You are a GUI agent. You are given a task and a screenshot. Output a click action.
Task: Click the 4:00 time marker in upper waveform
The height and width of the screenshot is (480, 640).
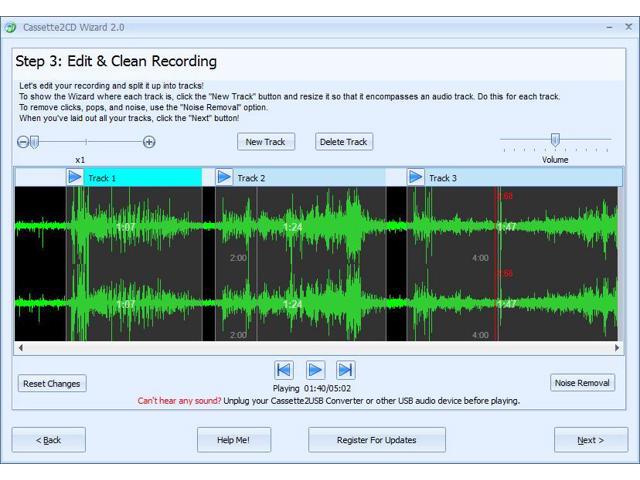pyautogui.click(x=480, y=258)
